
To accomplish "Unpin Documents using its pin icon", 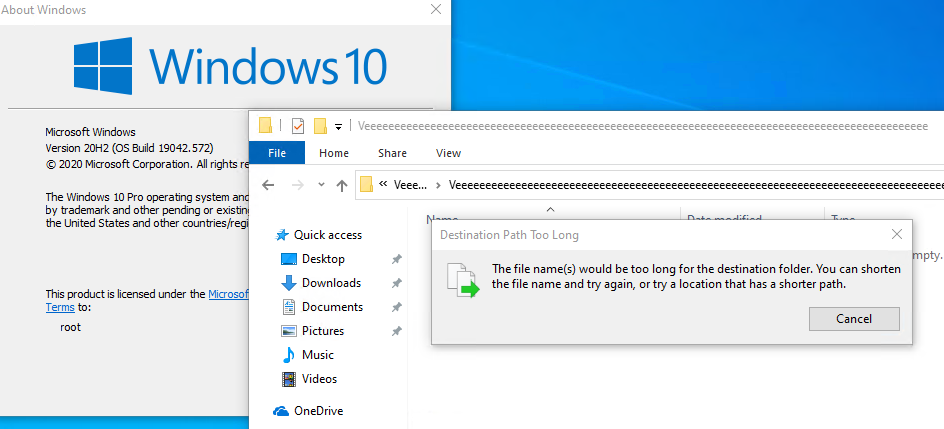I will pos(396,307).
